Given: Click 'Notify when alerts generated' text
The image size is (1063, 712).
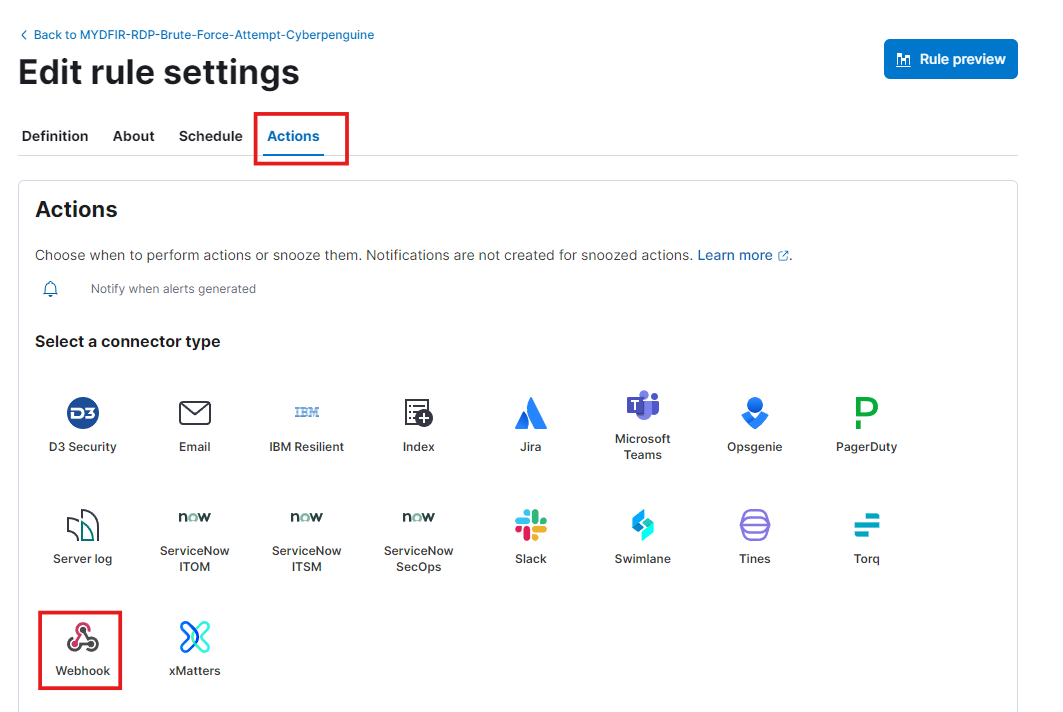Looking at the screenshot, I should (x=174, y=289).
